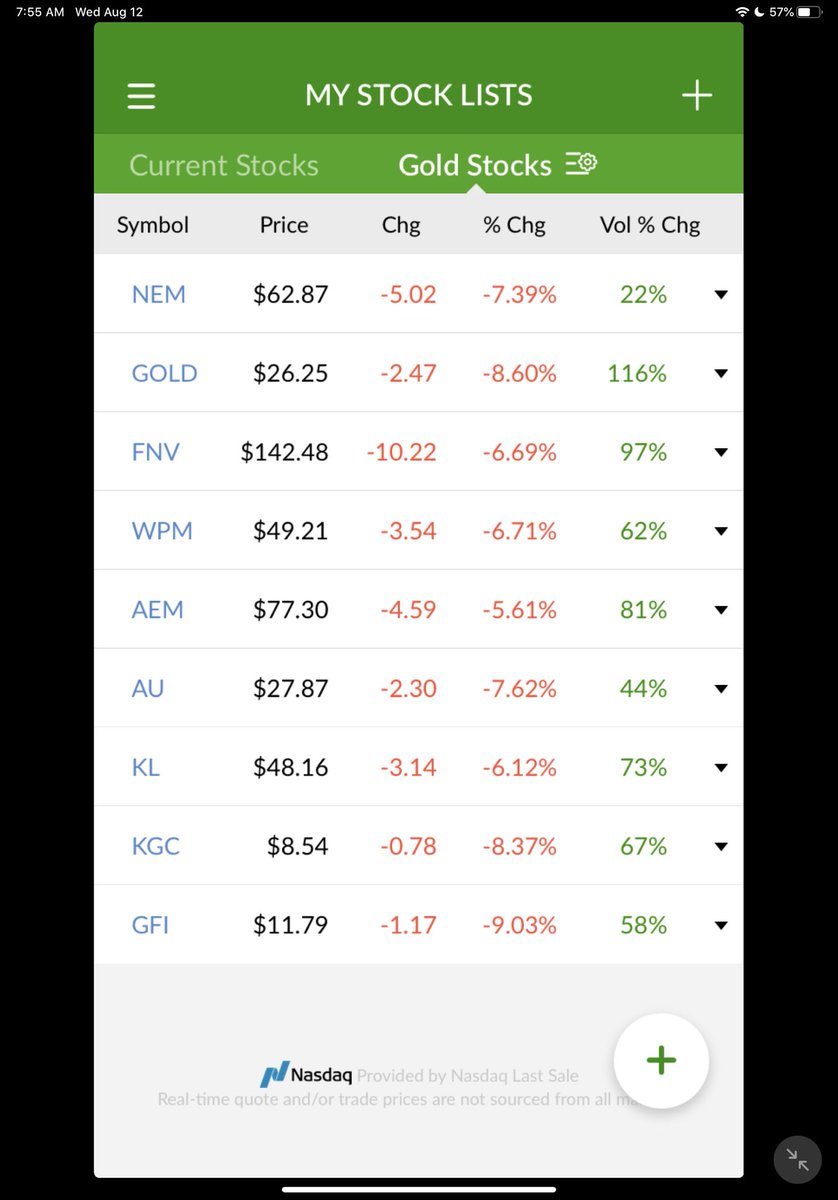Sort by the % Chg column header
Screen dimensions: 838x1200
click(514, 225)
